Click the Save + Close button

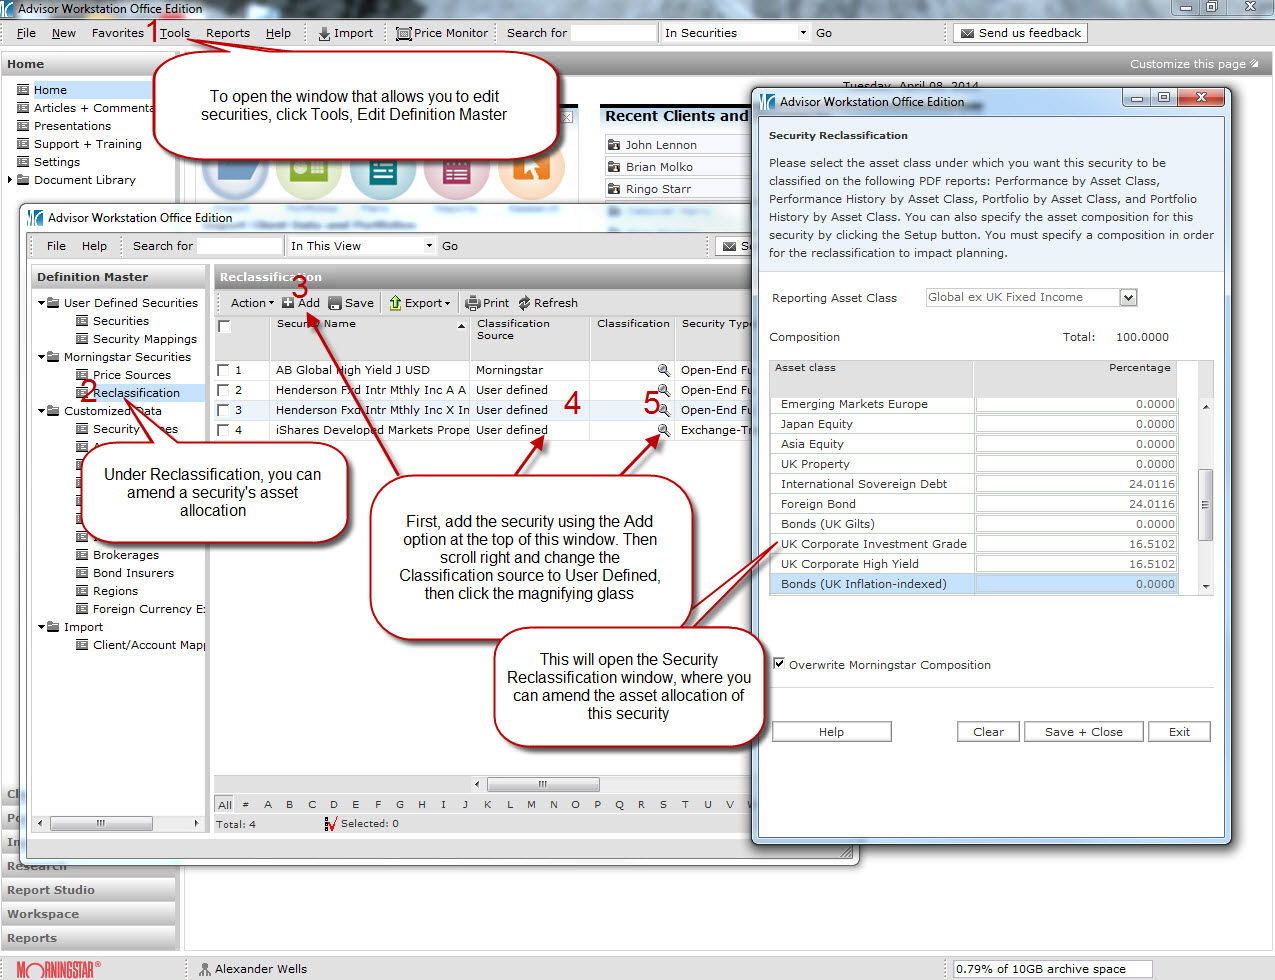pyautogui.click(x=1083, y=732)
